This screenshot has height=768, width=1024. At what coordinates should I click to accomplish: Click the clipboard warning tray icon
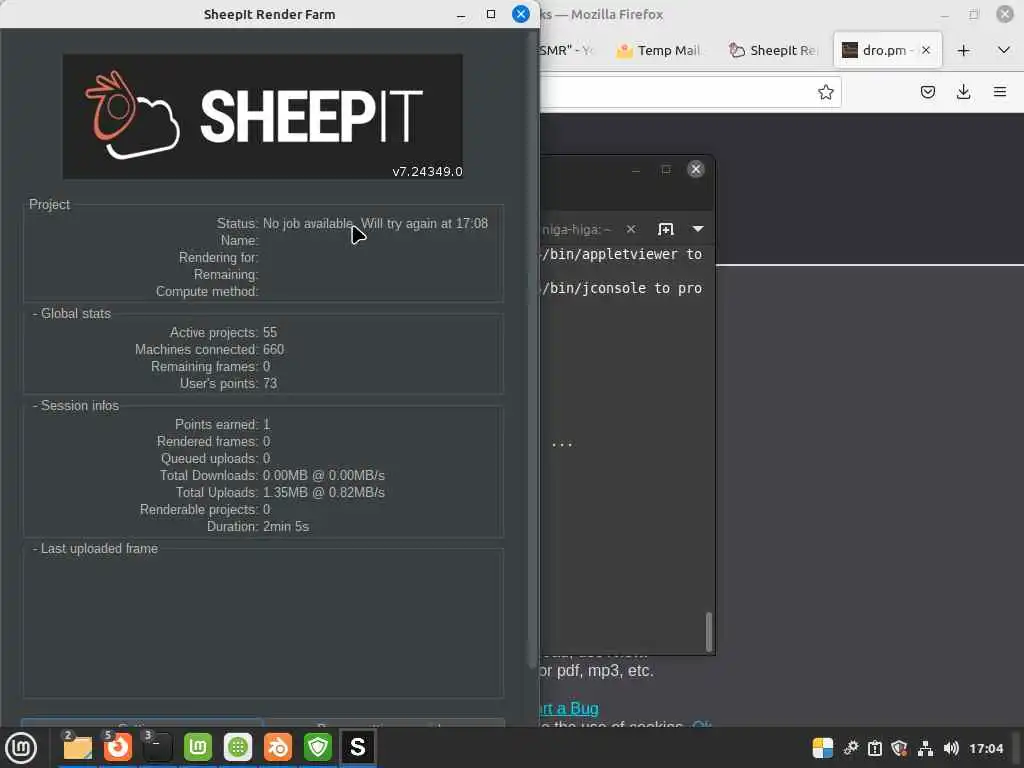875,748
